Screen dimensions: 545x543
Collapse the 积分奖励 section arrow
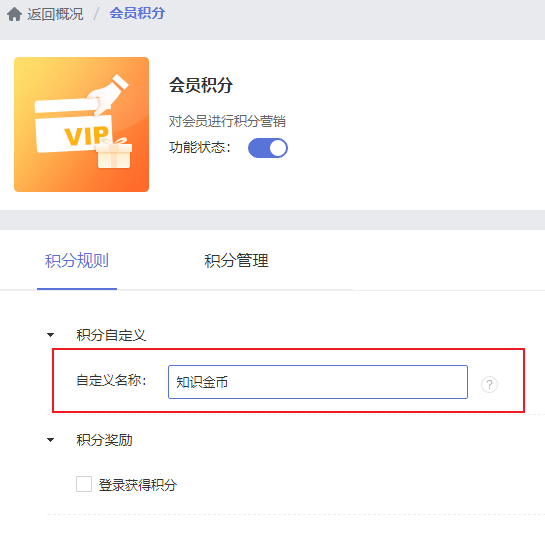pos(50,440)
